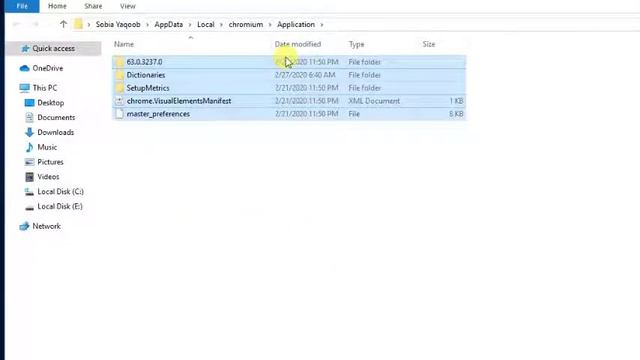Screen dimensions: 640x360
Task: Open Desktop in the navigation pane
Action: [51, 103]
